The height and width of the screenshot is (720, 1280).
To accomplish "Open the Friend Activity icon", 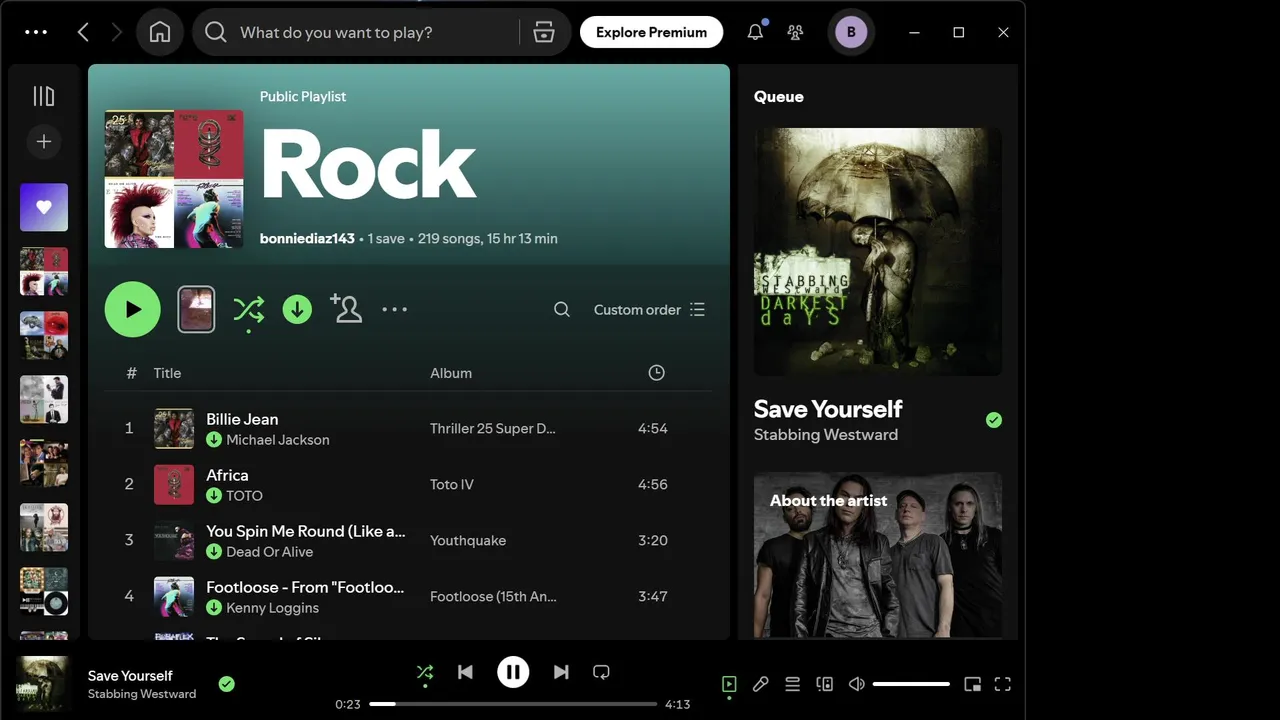I will coord(795,32).
